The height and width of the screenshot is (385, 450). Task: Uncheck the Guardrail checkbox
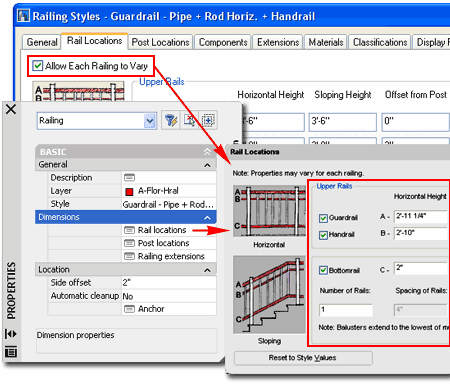323,218
